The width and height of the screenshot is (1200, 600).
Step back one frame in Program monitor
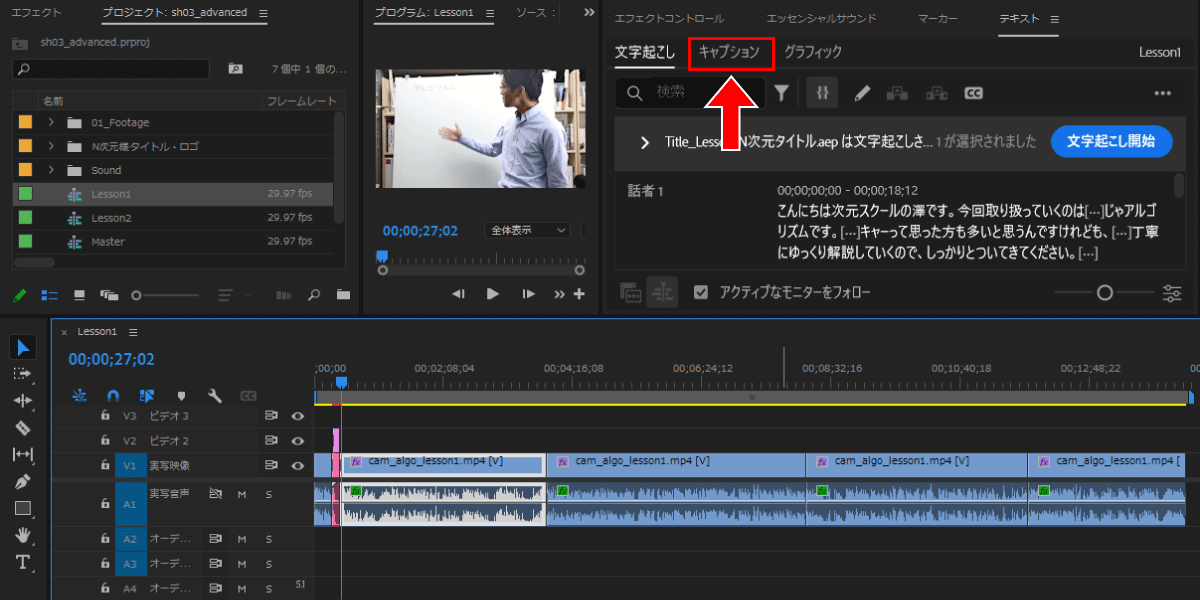[x=458, y=294]
